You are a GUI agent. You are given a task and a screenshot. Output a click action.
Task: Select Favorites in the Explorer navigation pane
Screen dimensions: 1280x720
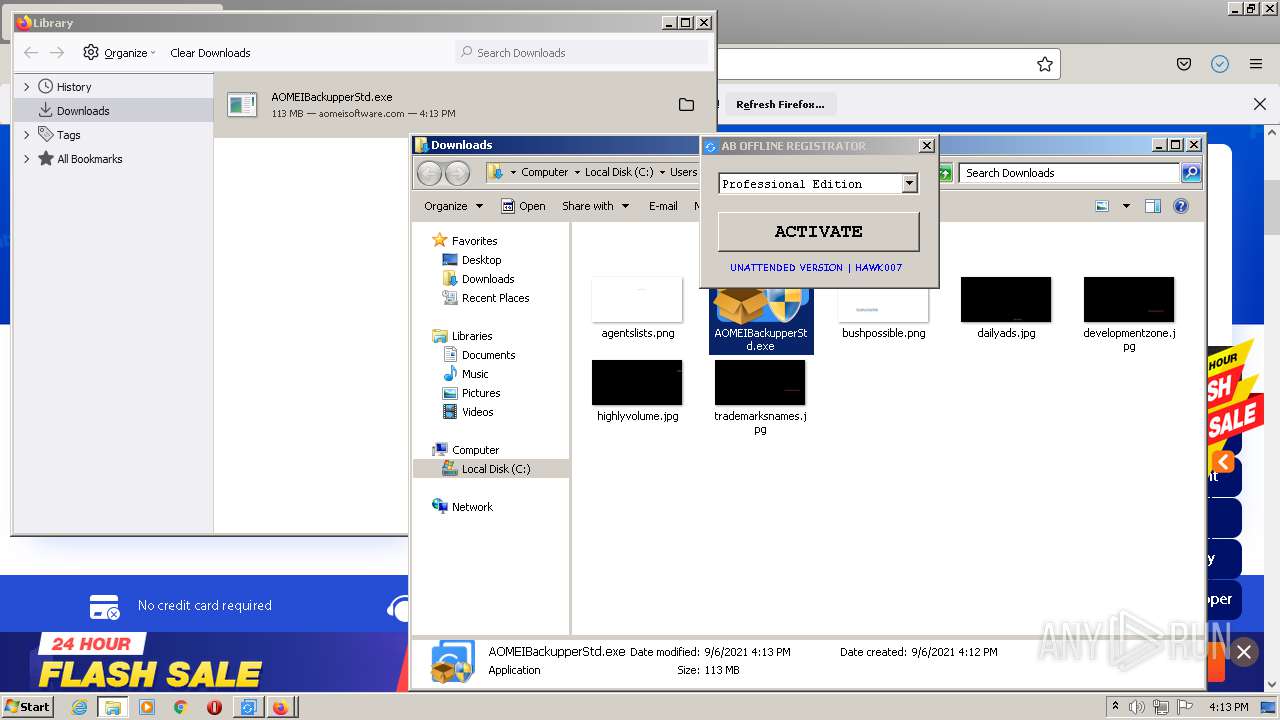pyautogui.click(x=474, y=241)
